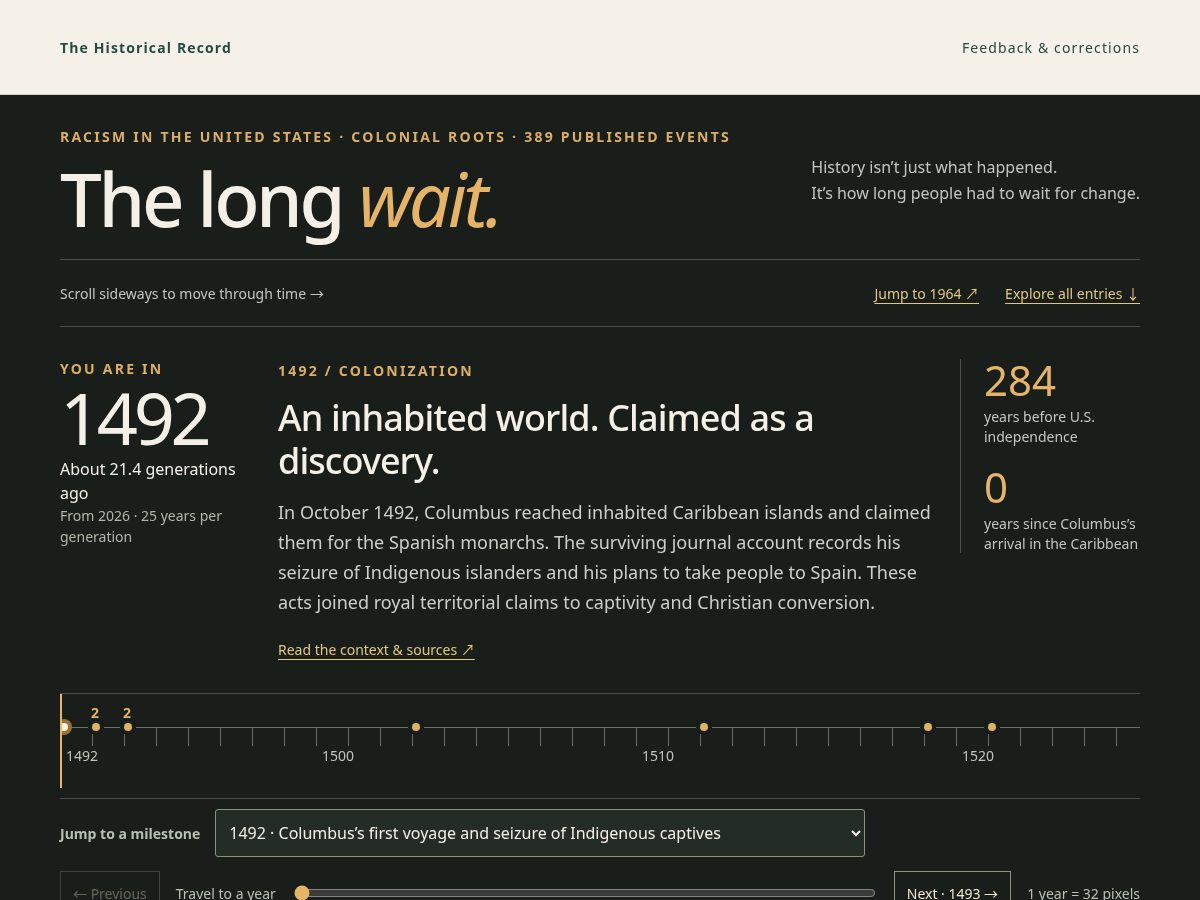Click the 'Jump to a milestone' label
Image resolution: width=1200 pixels, height=900 pixels.
[x=130, y=834]
